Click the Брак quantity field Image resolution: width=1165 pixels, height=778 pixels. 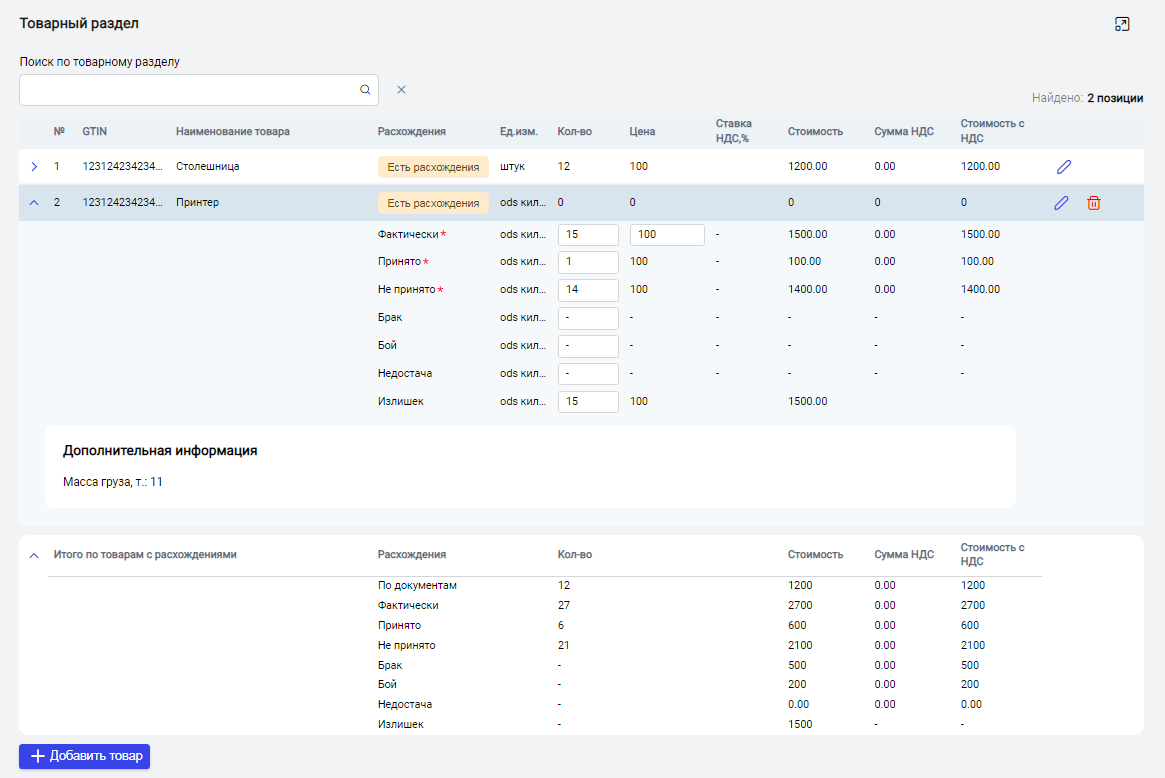pos(588,318)
